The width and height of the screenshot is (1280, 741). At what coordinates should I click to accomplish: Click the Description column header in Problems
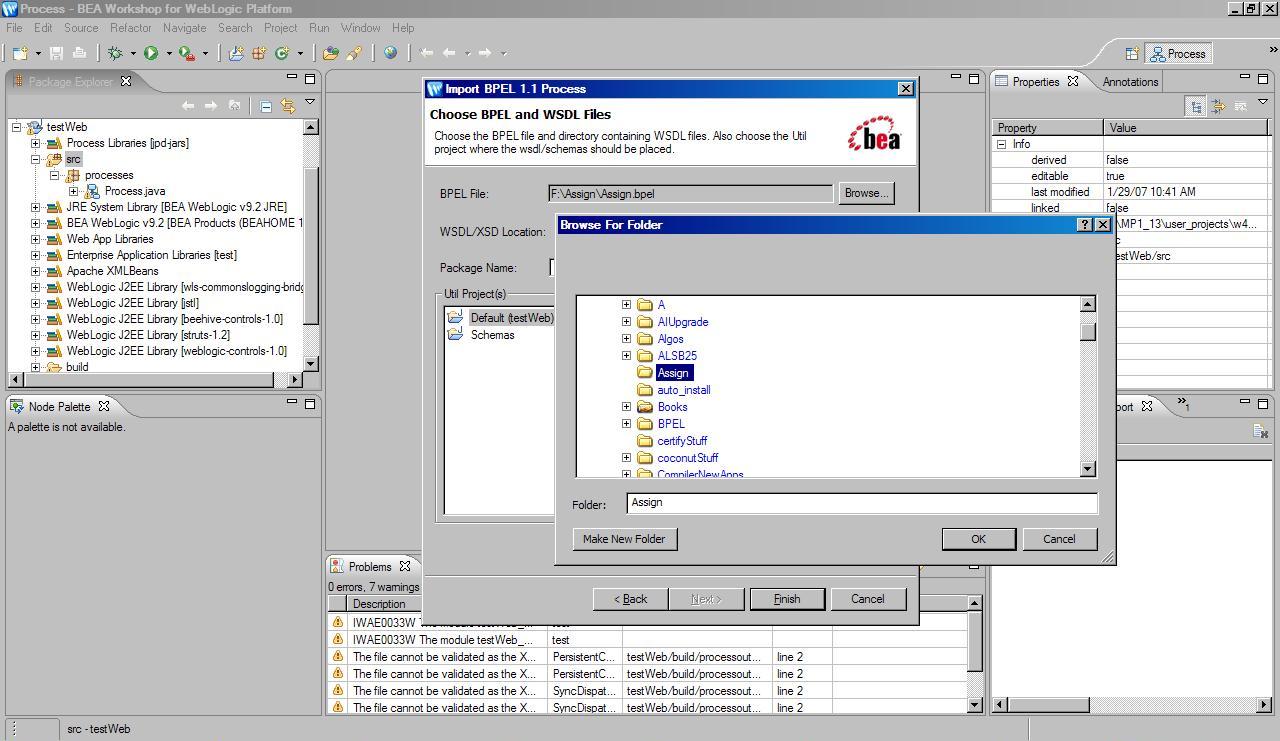coord(447,604)
